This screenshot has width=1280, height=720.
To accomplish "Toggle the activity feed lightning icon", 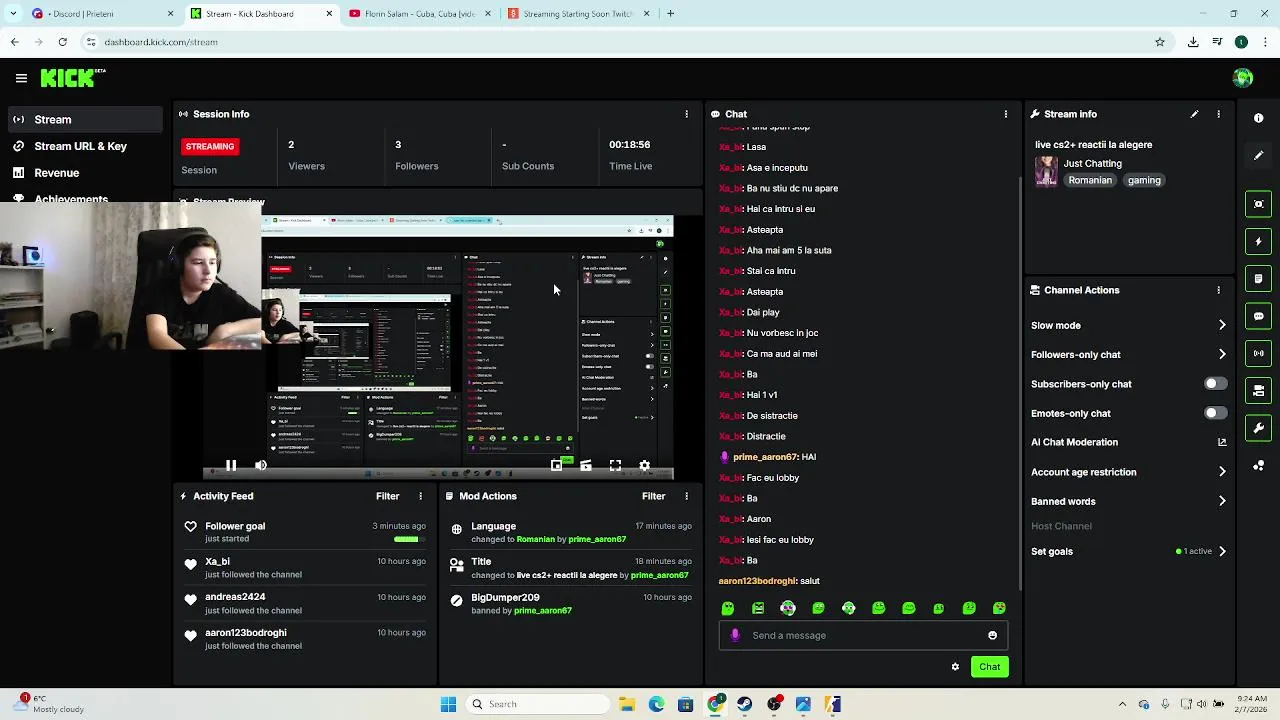I will click(x=1259, y=241).
